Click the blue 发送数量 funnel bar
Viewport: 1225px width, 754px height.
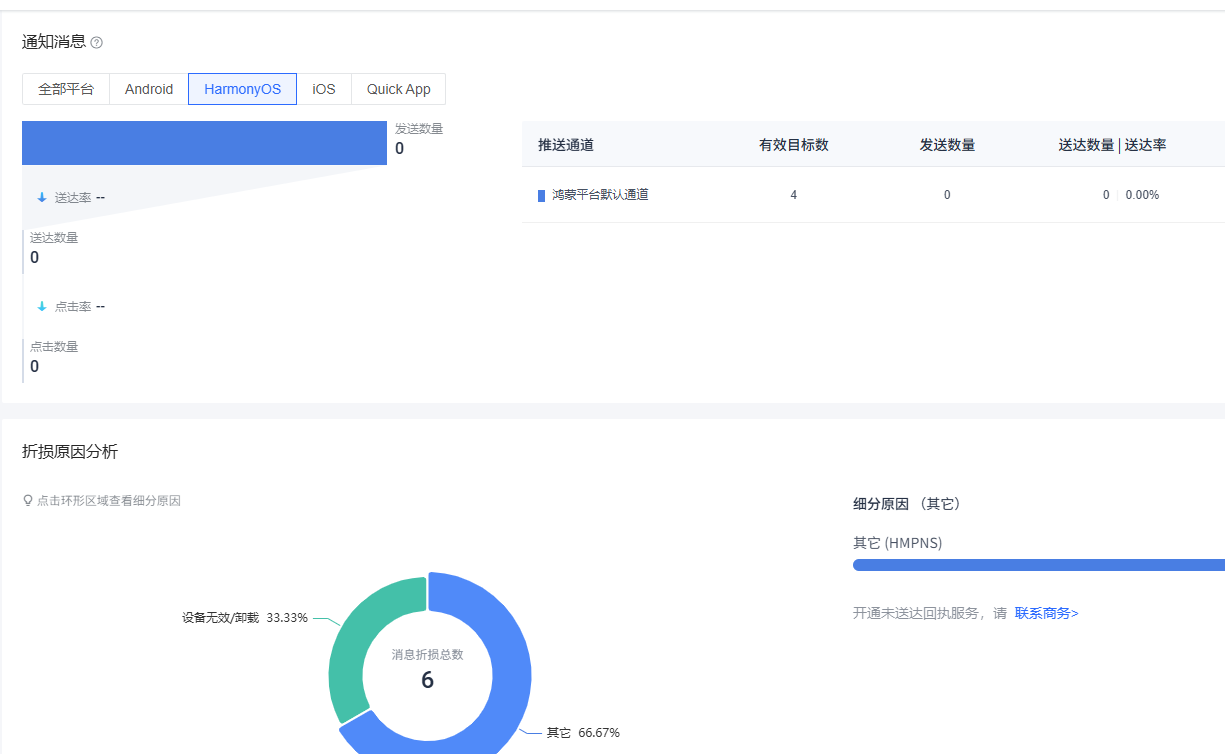coord(204,143)
